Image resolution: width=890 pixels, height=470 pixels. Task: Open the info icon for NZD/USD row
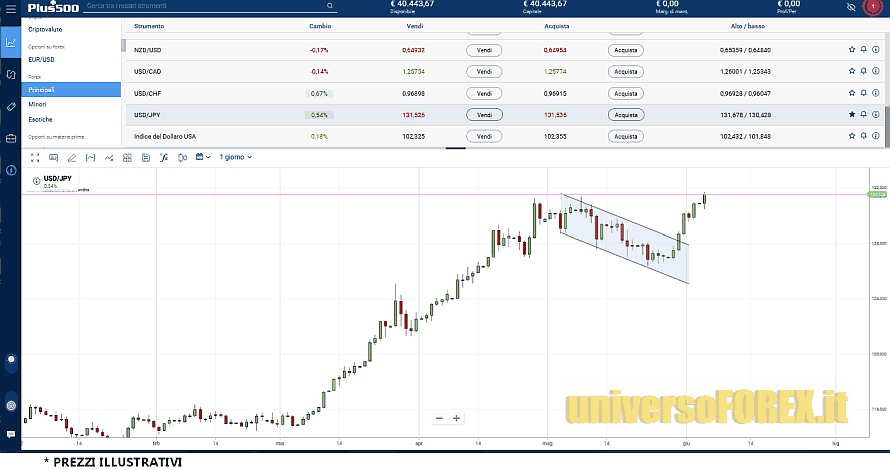(876, 49)
